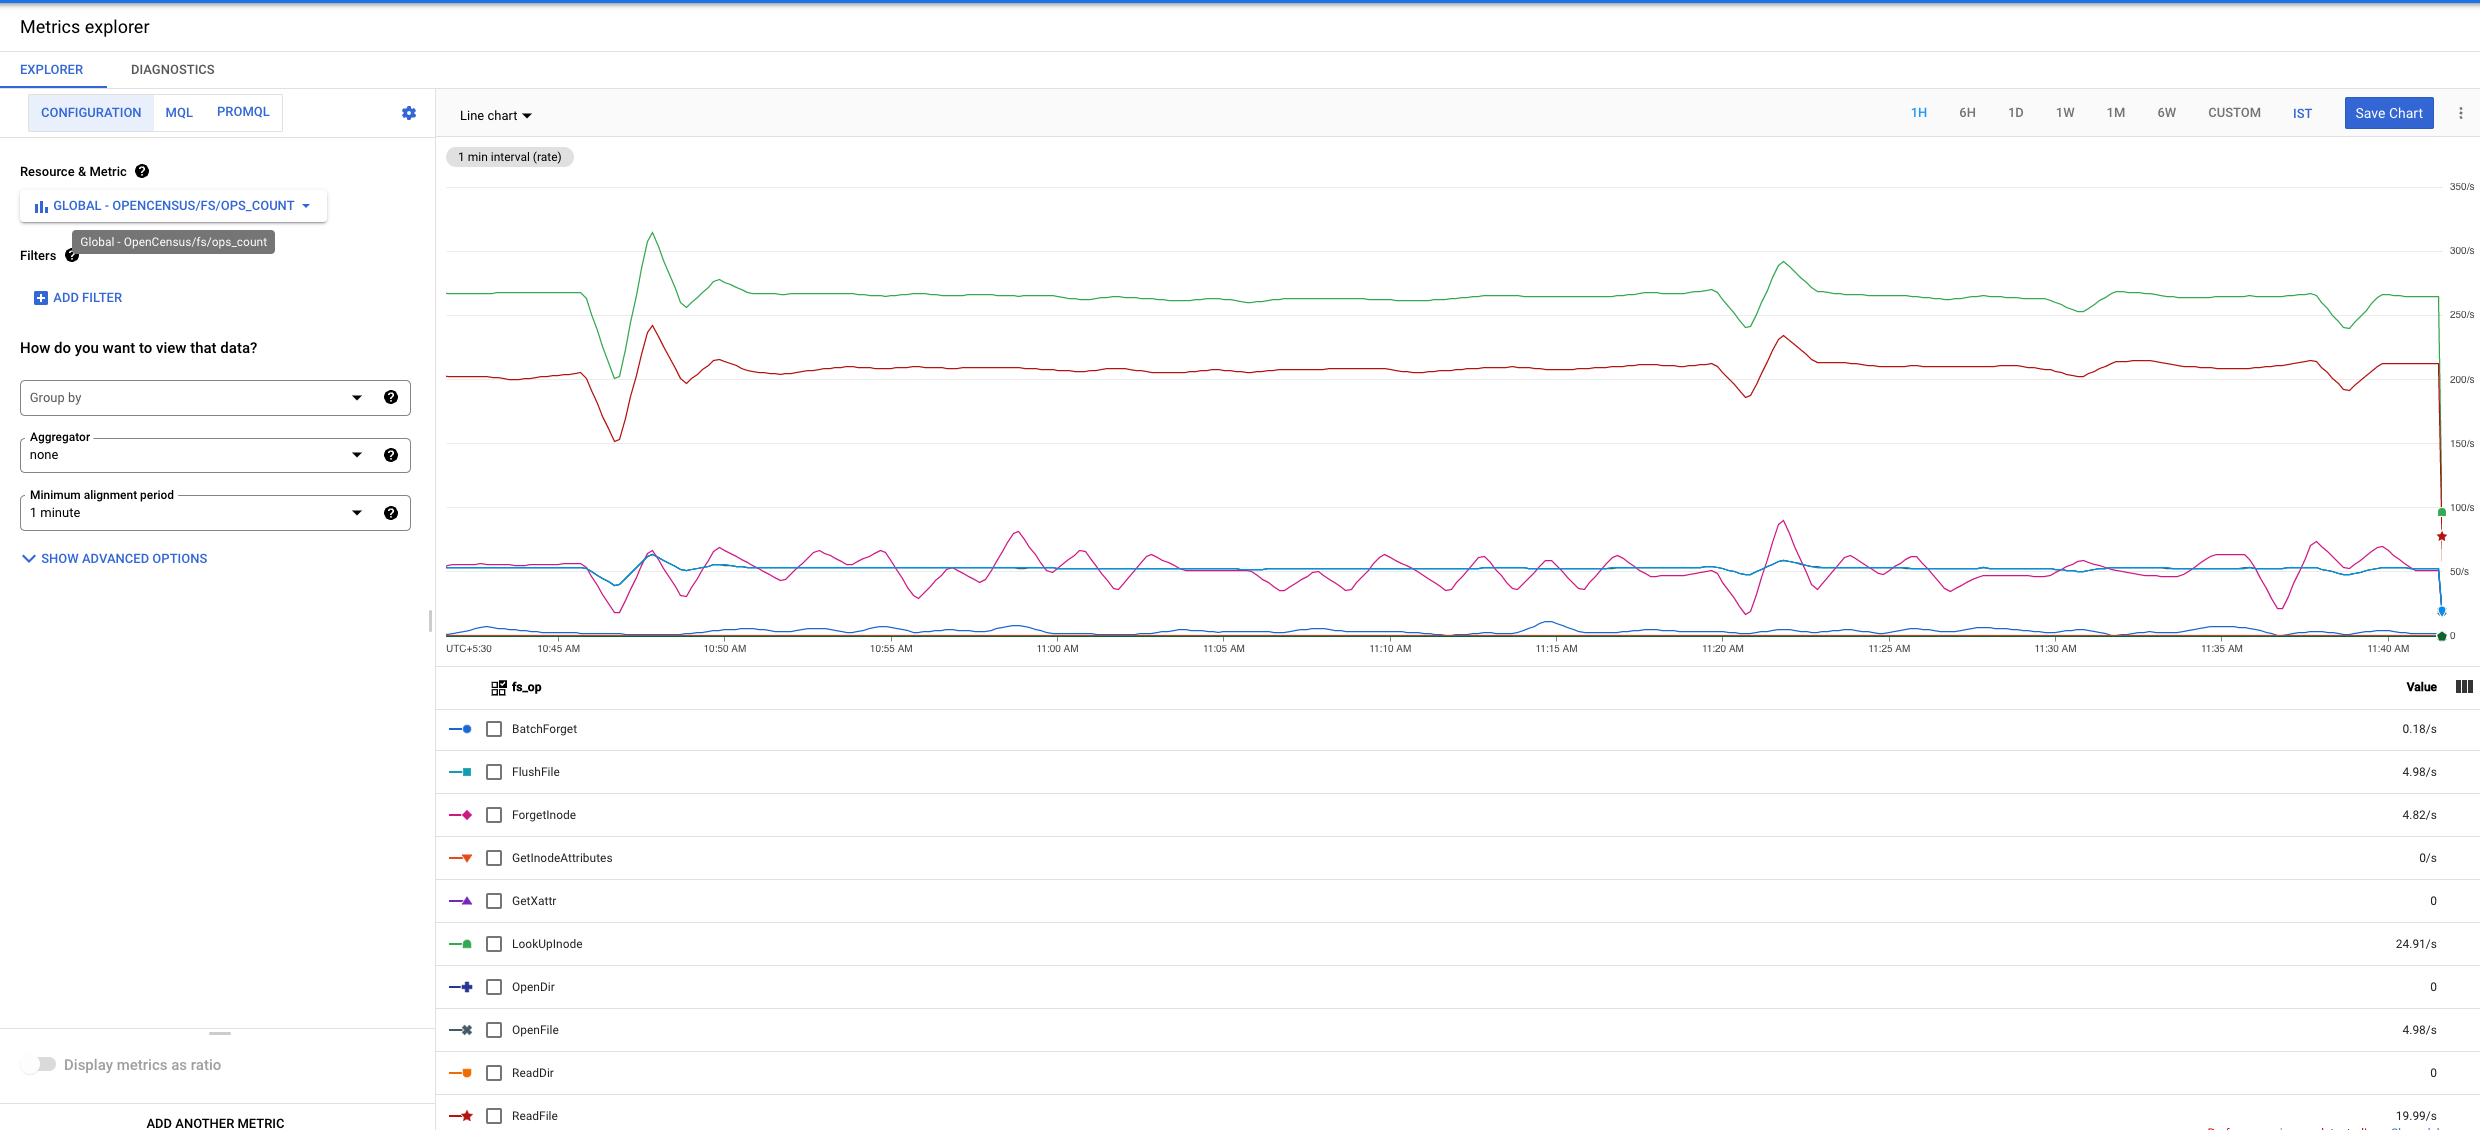Switch to the DIAGNOSTICS tab

[x=172, y=69]
